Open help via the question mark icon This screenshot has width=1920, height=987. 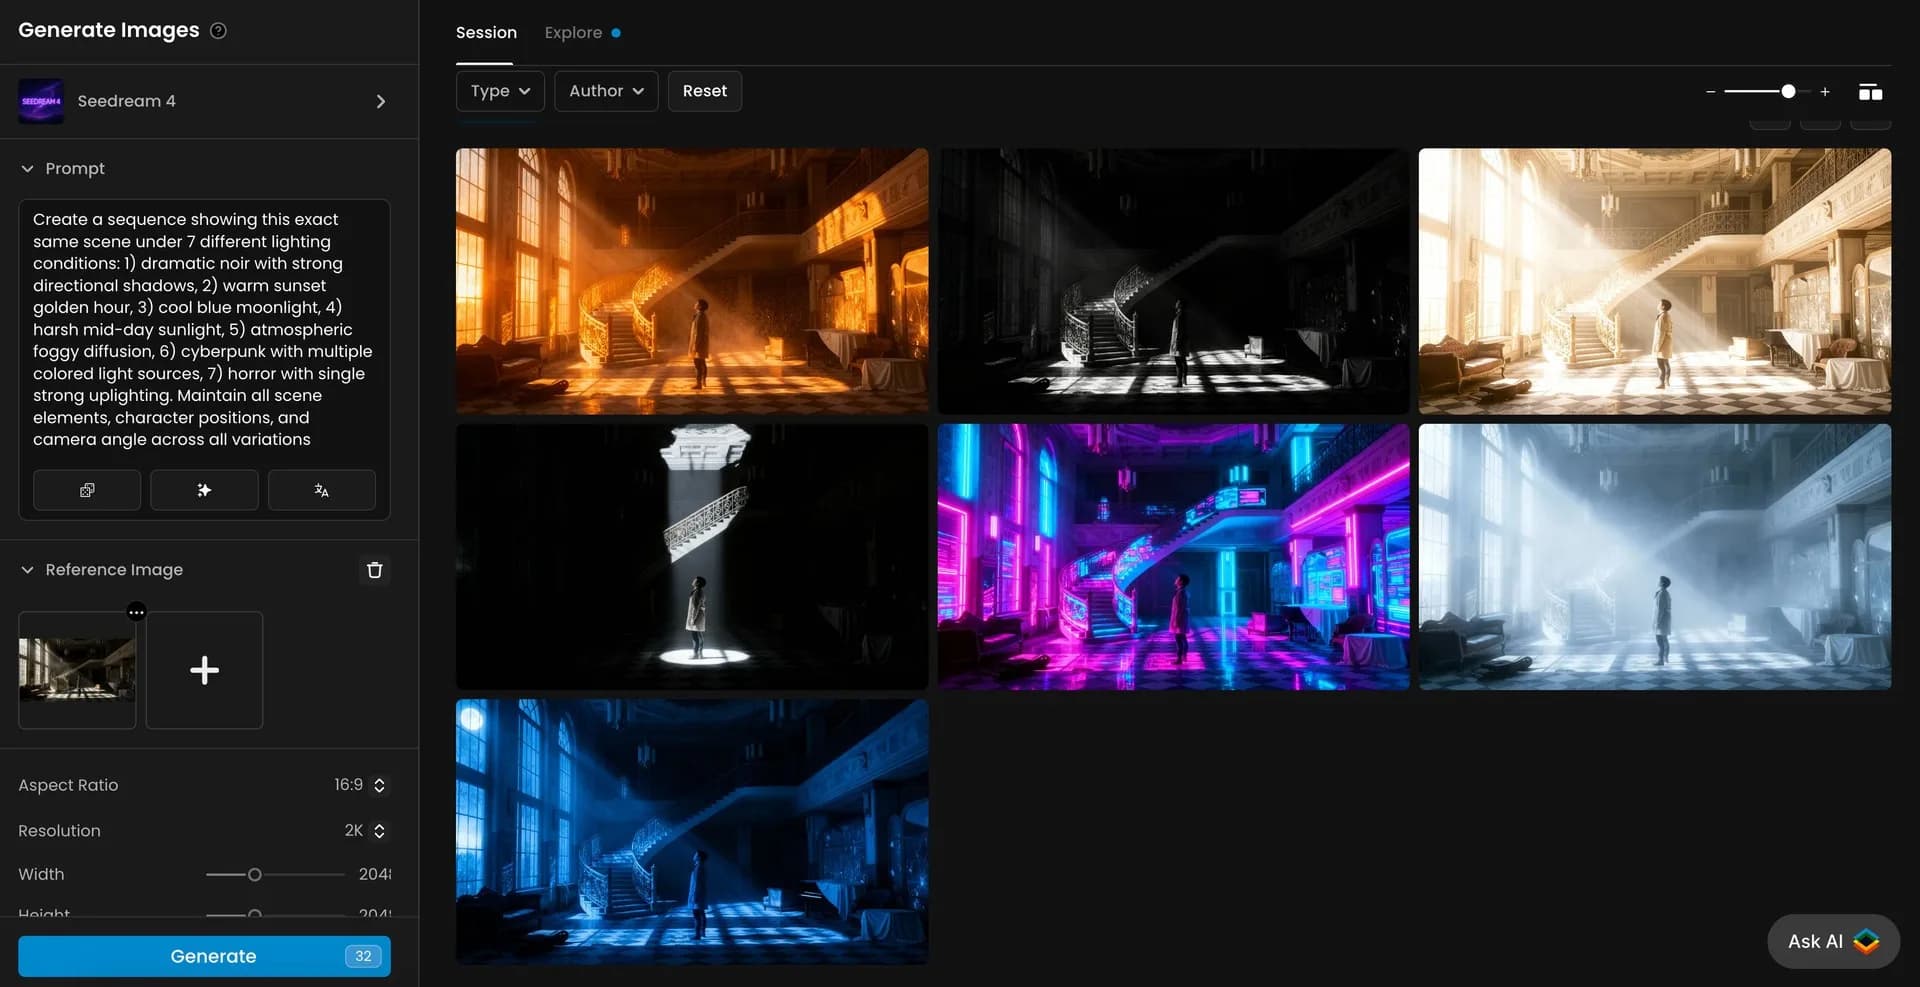(218, 31)
